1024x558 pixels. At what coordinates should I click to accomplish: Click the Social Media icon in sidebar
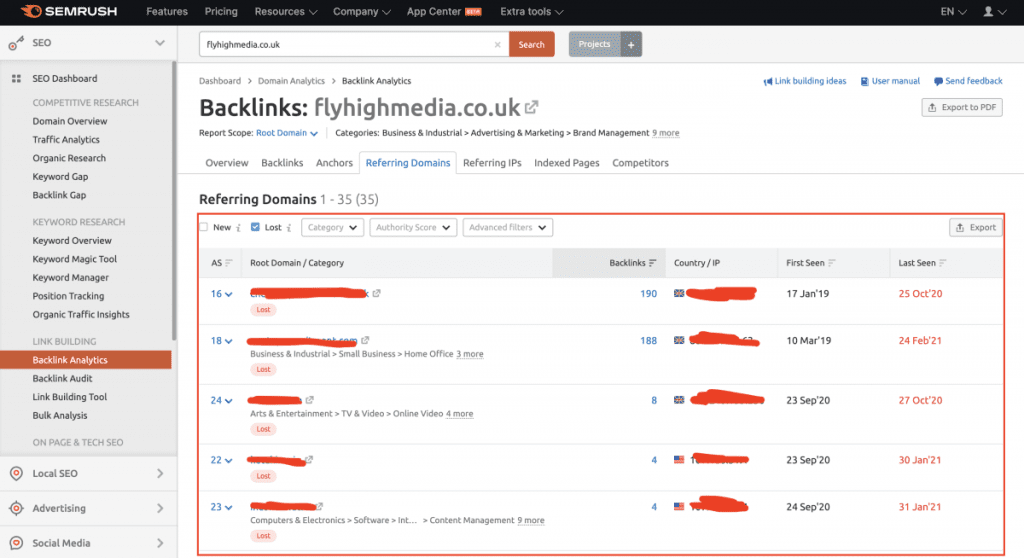click(x=16, y=543)
